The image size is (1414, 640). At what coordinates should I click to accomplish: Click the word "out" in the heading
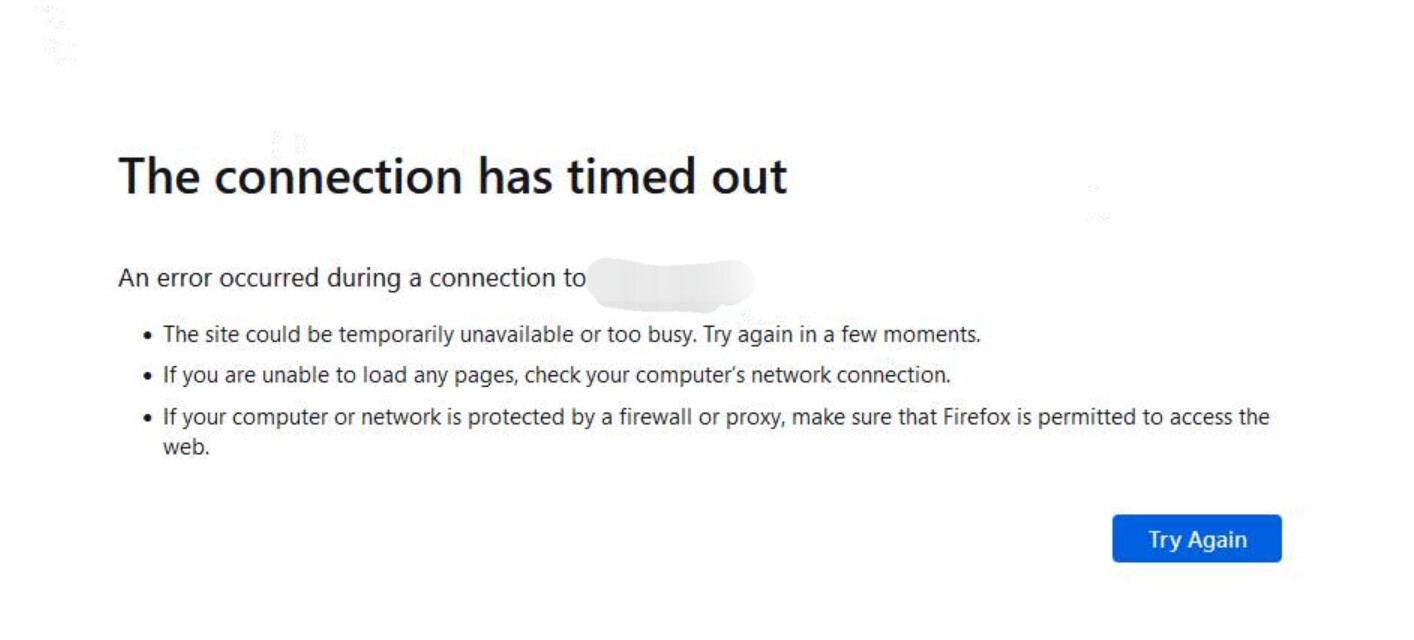click(x=747, y=177)
